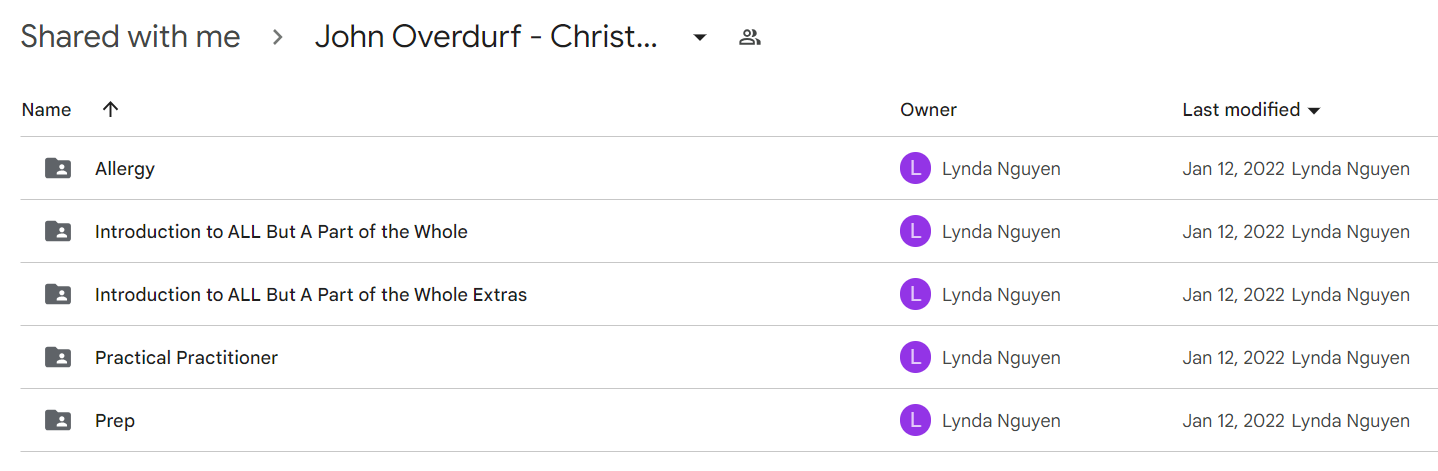Click folder icon for Introduction to ALL But A Part of the Whole Extras

coord(58,294)
